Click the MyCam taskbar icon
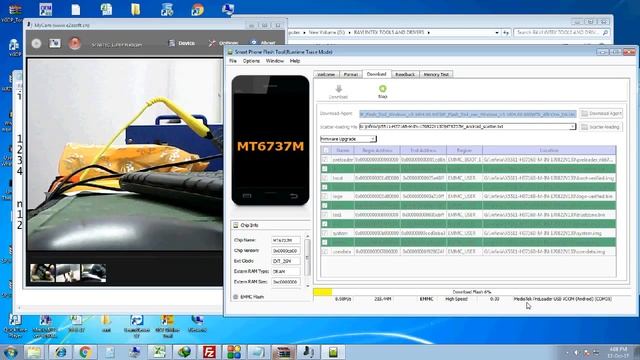640x360 pixels. tap(309, 352)
